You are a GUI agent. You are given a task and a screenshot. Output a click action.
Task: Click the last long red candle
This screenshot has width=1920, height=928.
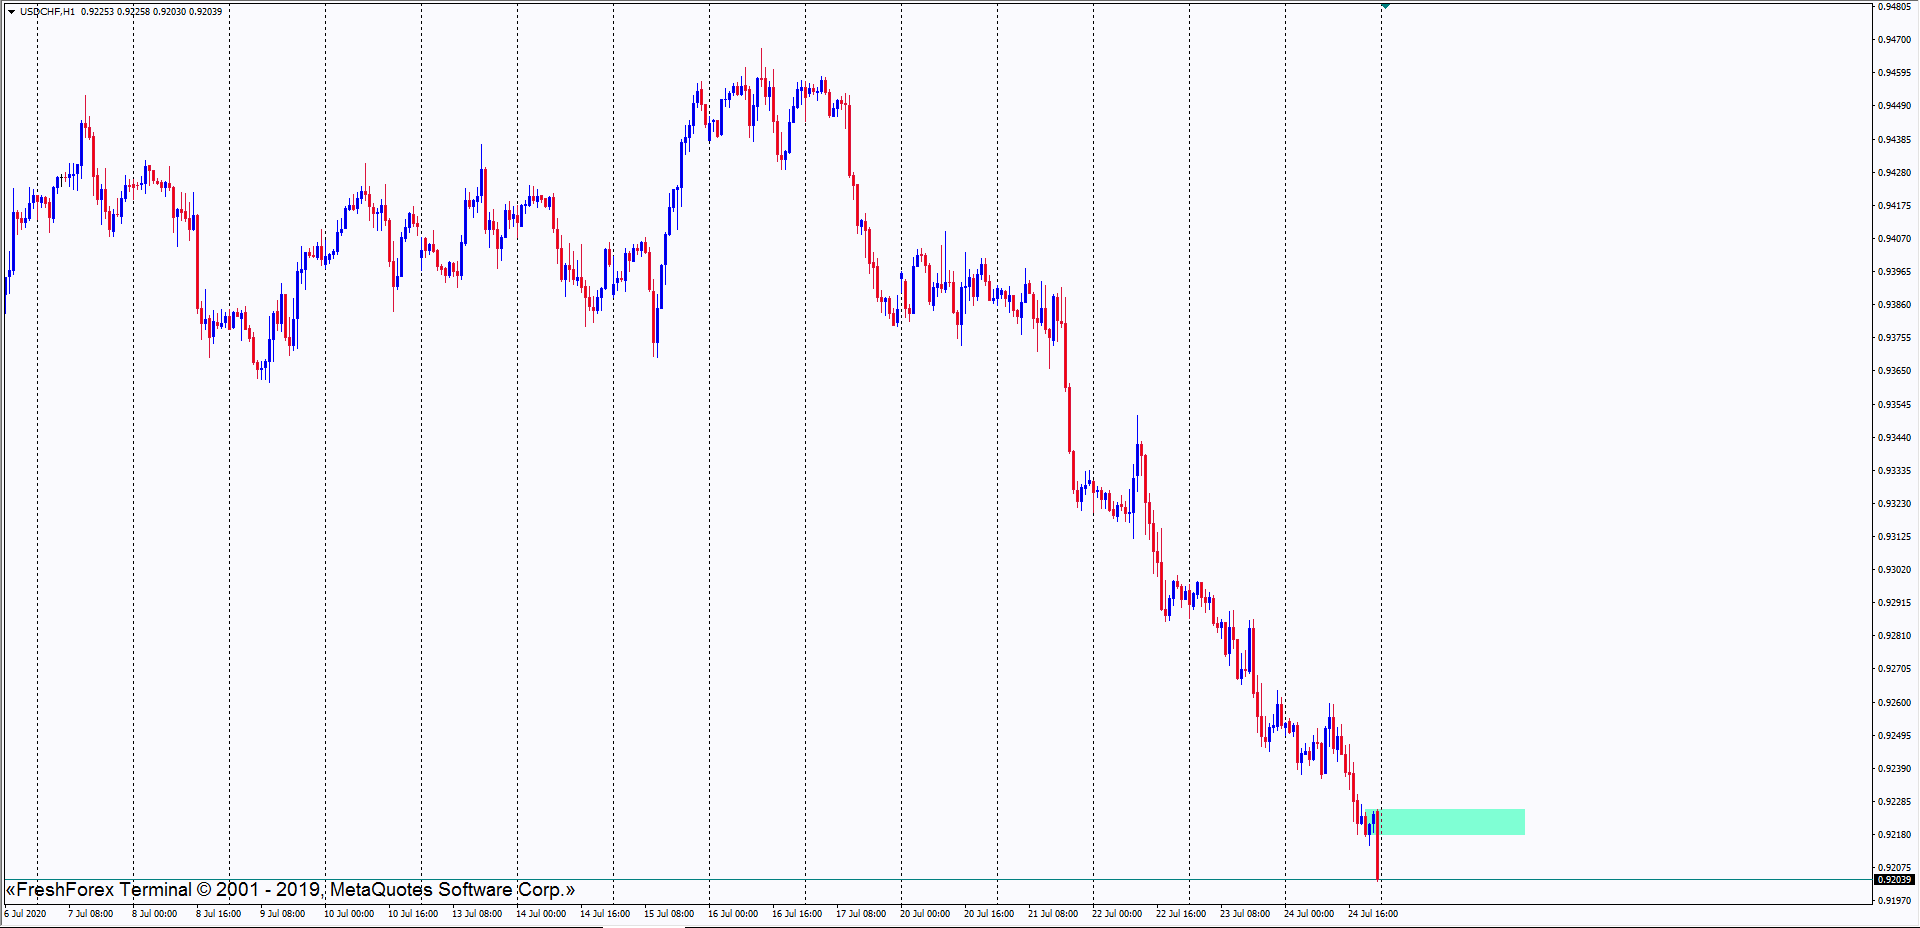click(x=1378, y=850)
